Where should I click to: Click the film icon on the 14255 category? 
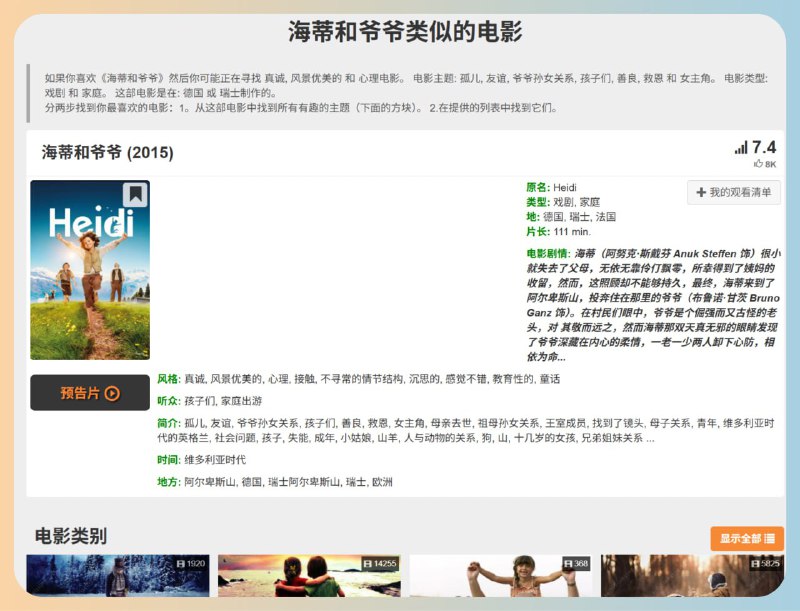(x=367, y=564)
